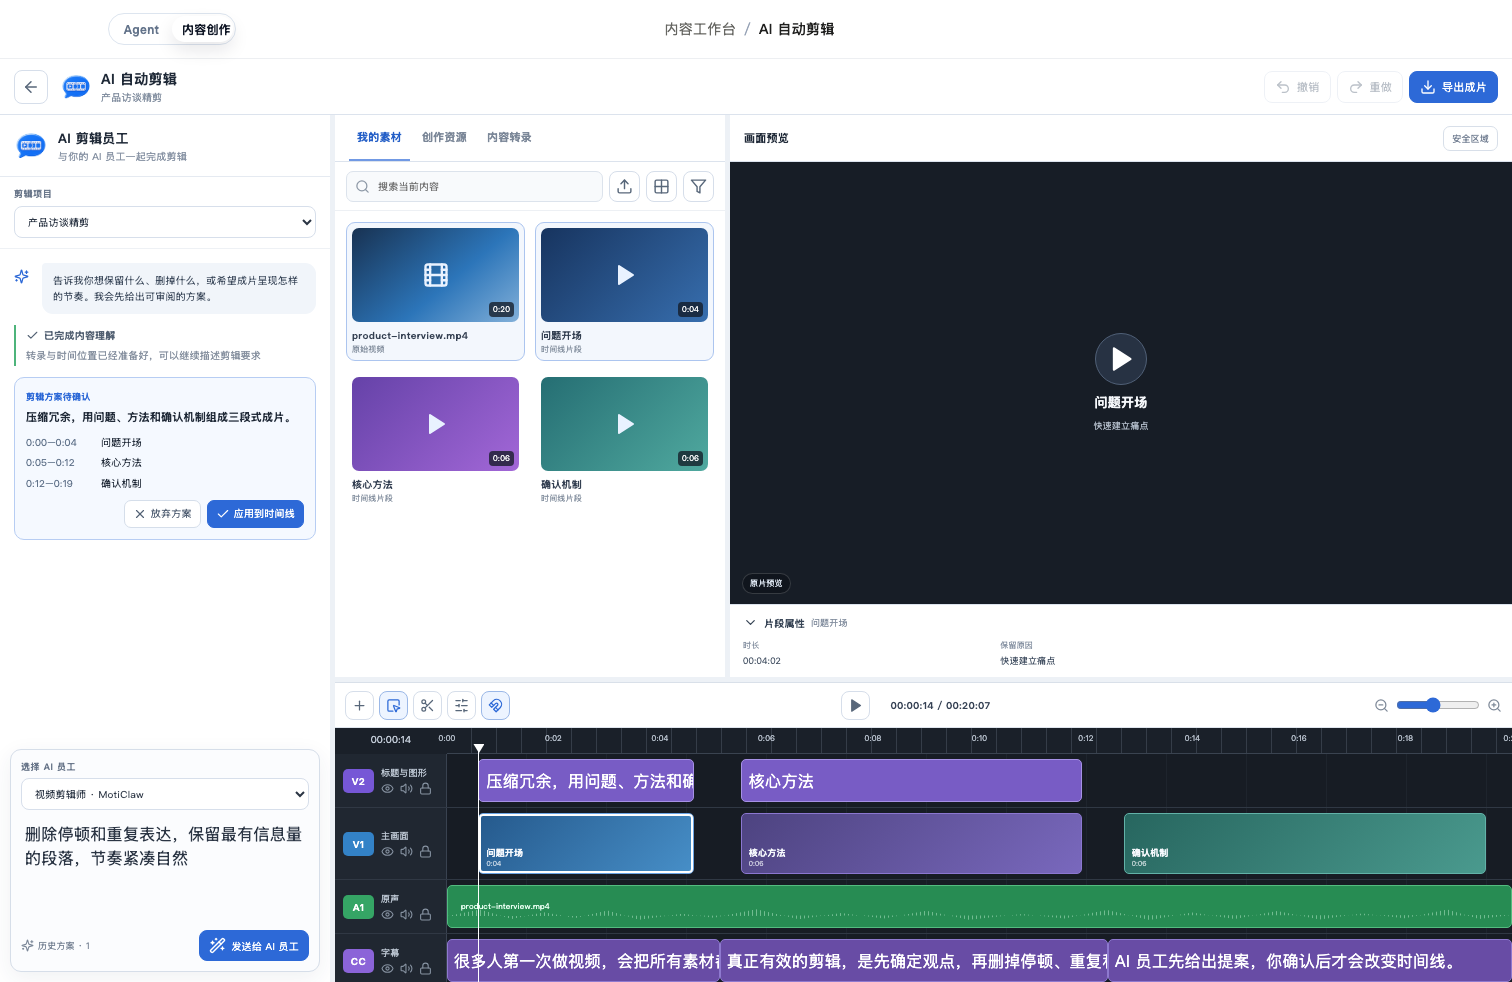Click the V2 track badge
Viewport: 1512px width, 982px height.
tap(358, 781)
